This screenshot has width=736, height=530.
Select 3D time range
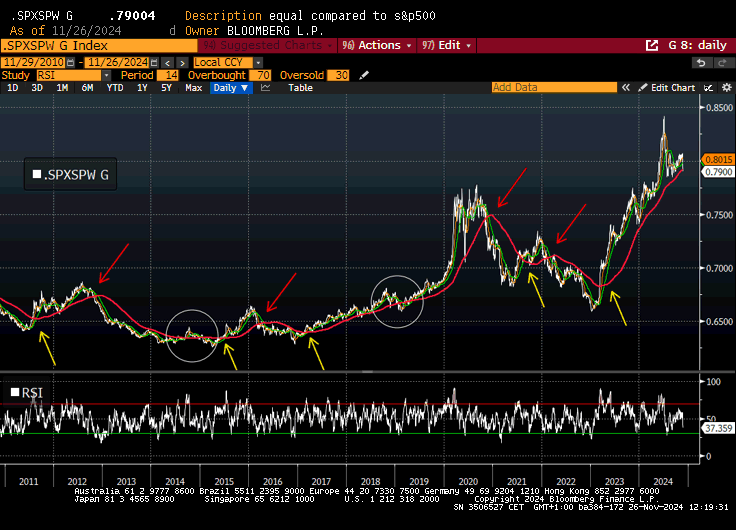click(x=37, y=88)
